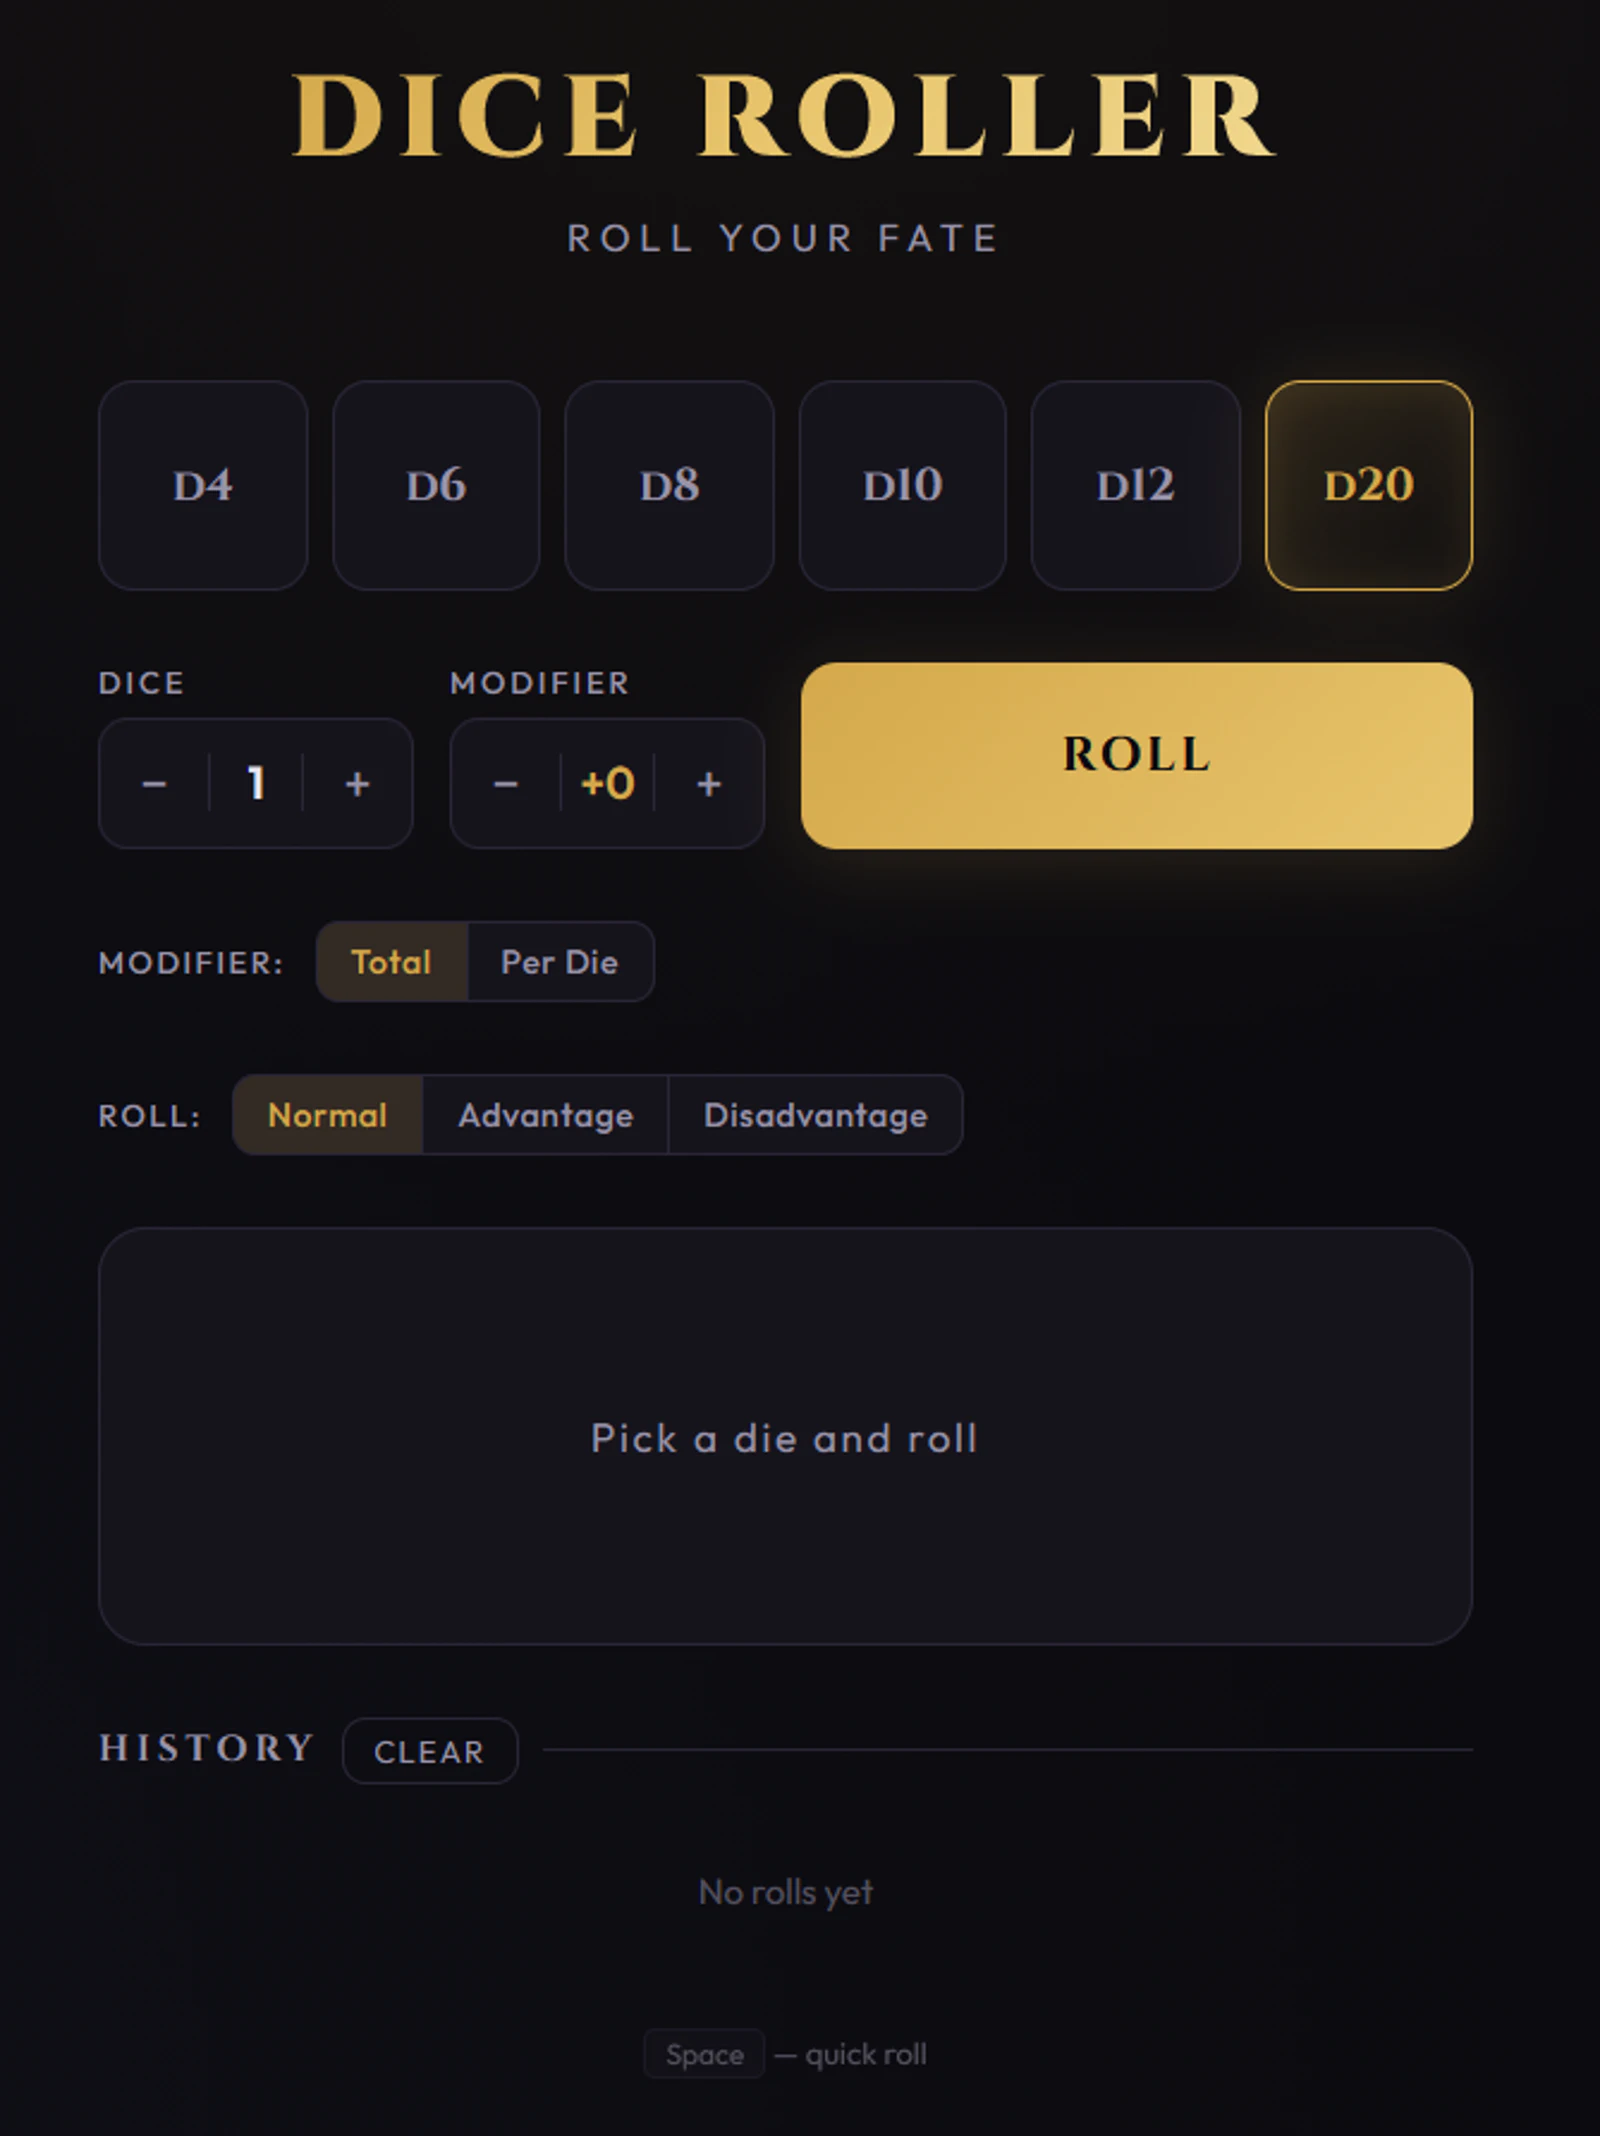The width and height of the screenshot is (1600, 2136).
Task: Enable Disadvantage roll mode
Action: coord(815,1115)
